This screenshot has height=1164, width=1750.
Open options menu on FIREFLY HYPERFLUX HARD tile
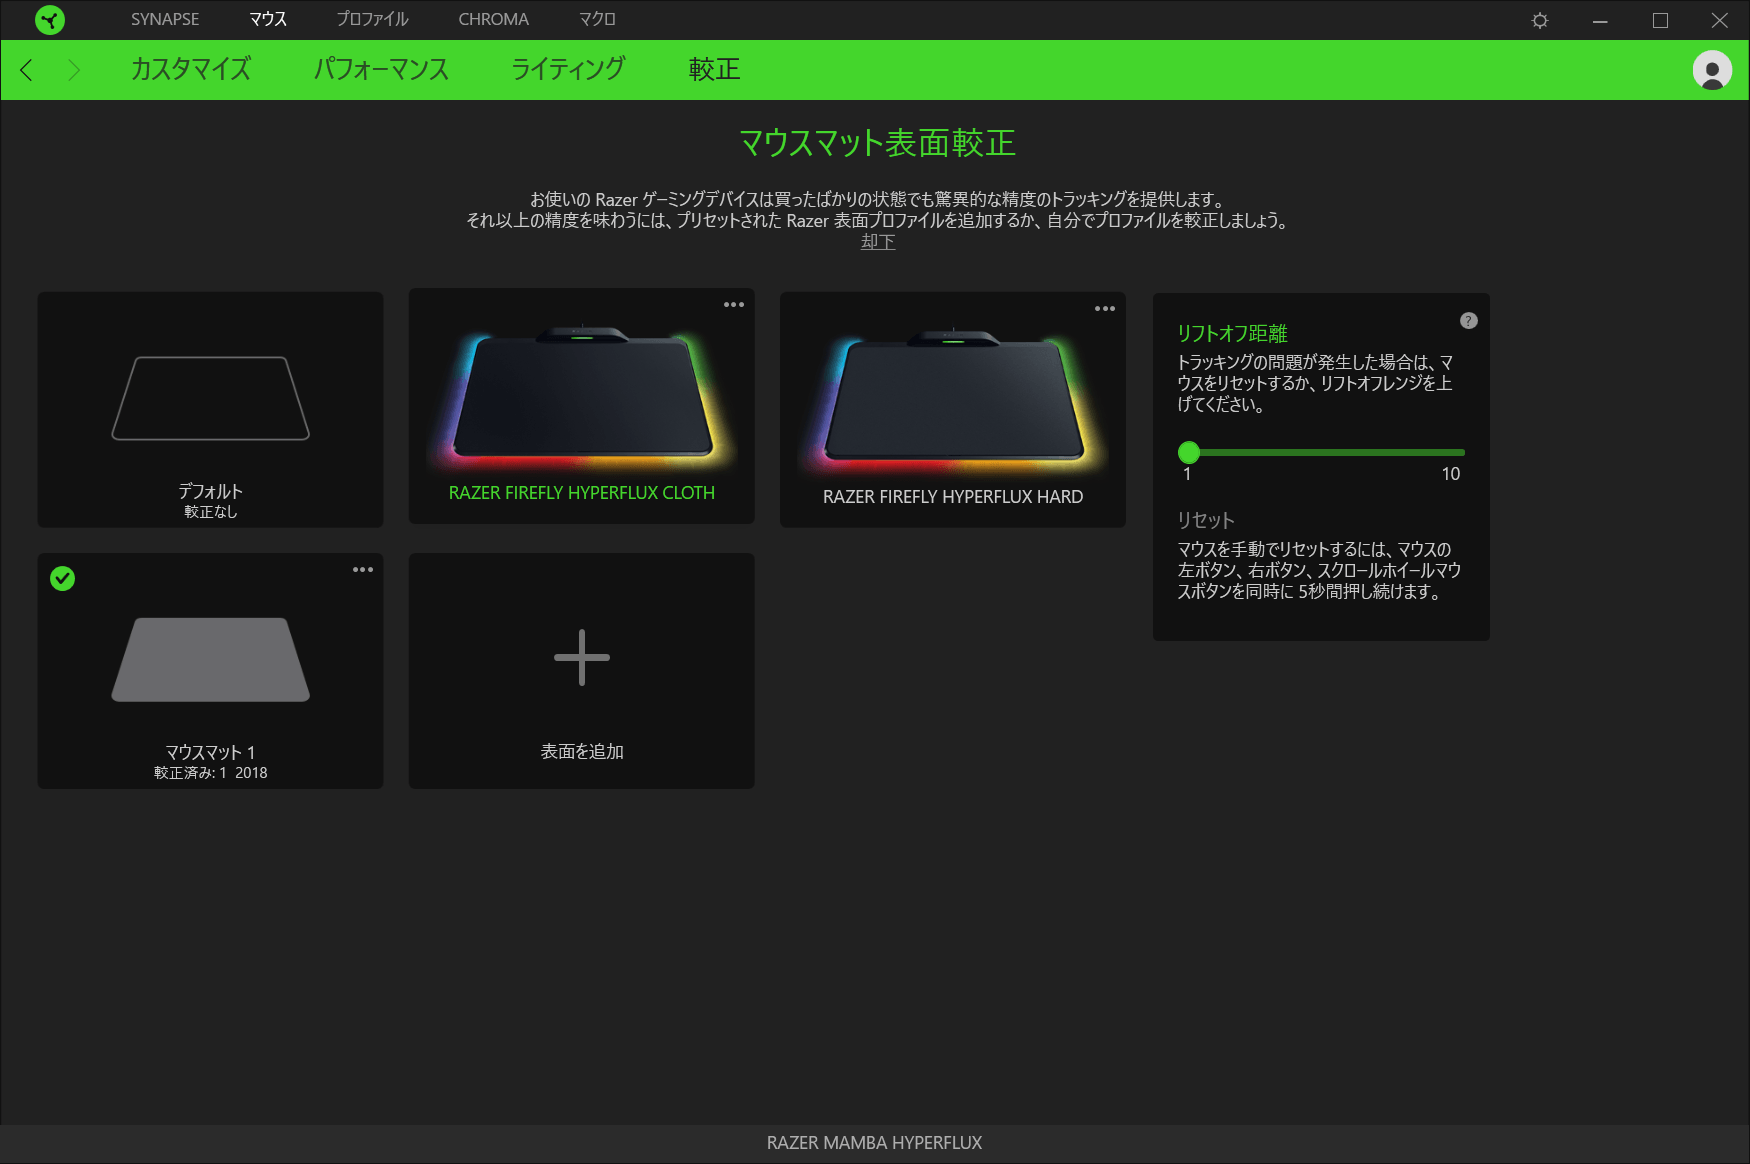coord(1104,308)
